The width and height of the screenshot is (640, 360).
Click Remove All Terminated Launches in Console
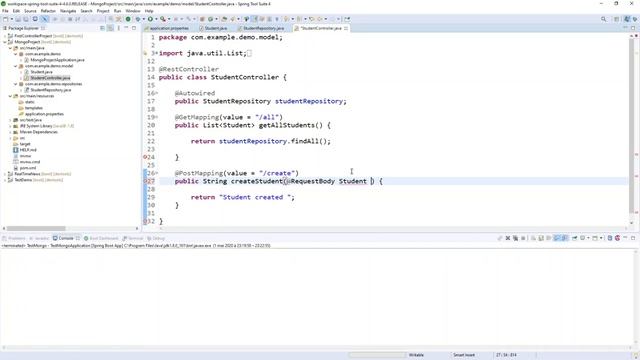(x=516, y=238)
